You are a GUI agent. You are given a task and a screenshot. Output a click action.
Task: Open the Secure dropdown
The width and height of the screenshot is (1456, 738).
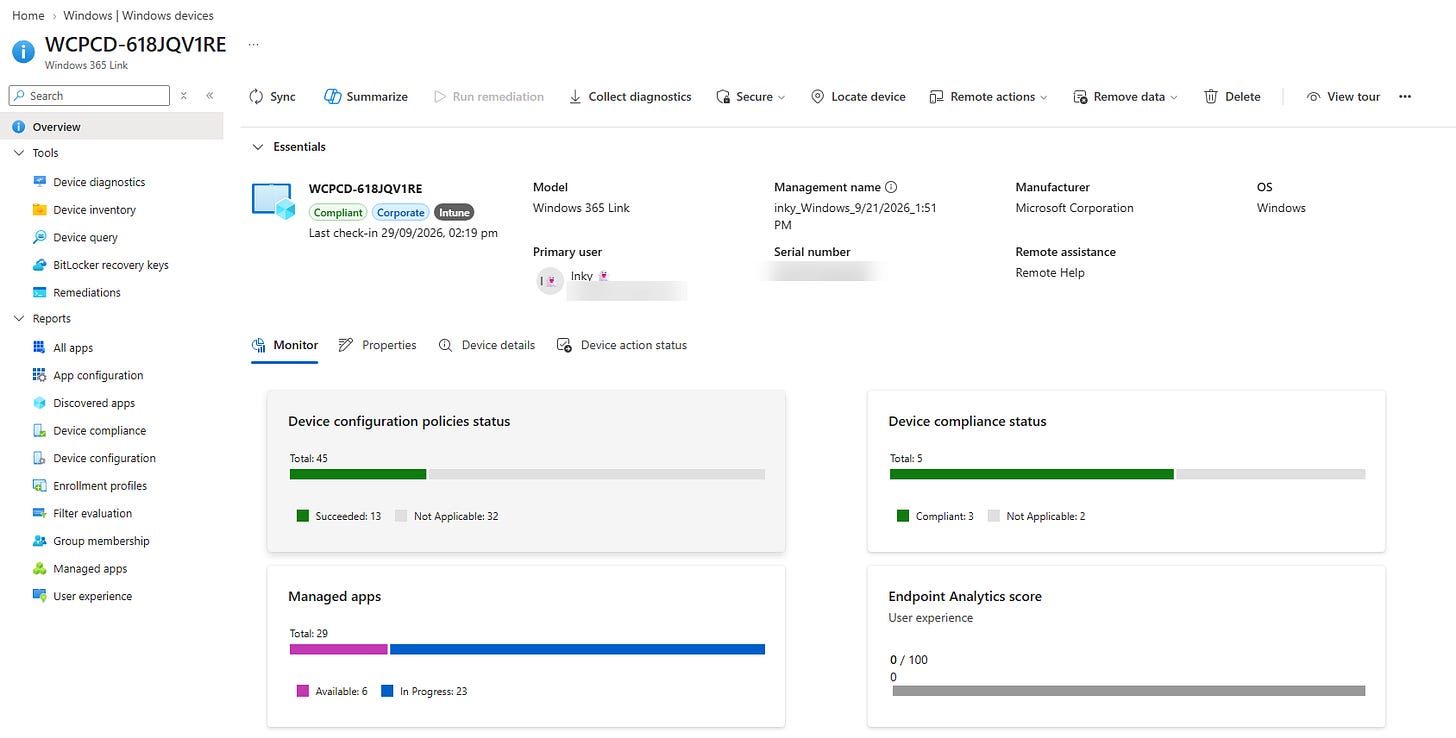[751, 97]
